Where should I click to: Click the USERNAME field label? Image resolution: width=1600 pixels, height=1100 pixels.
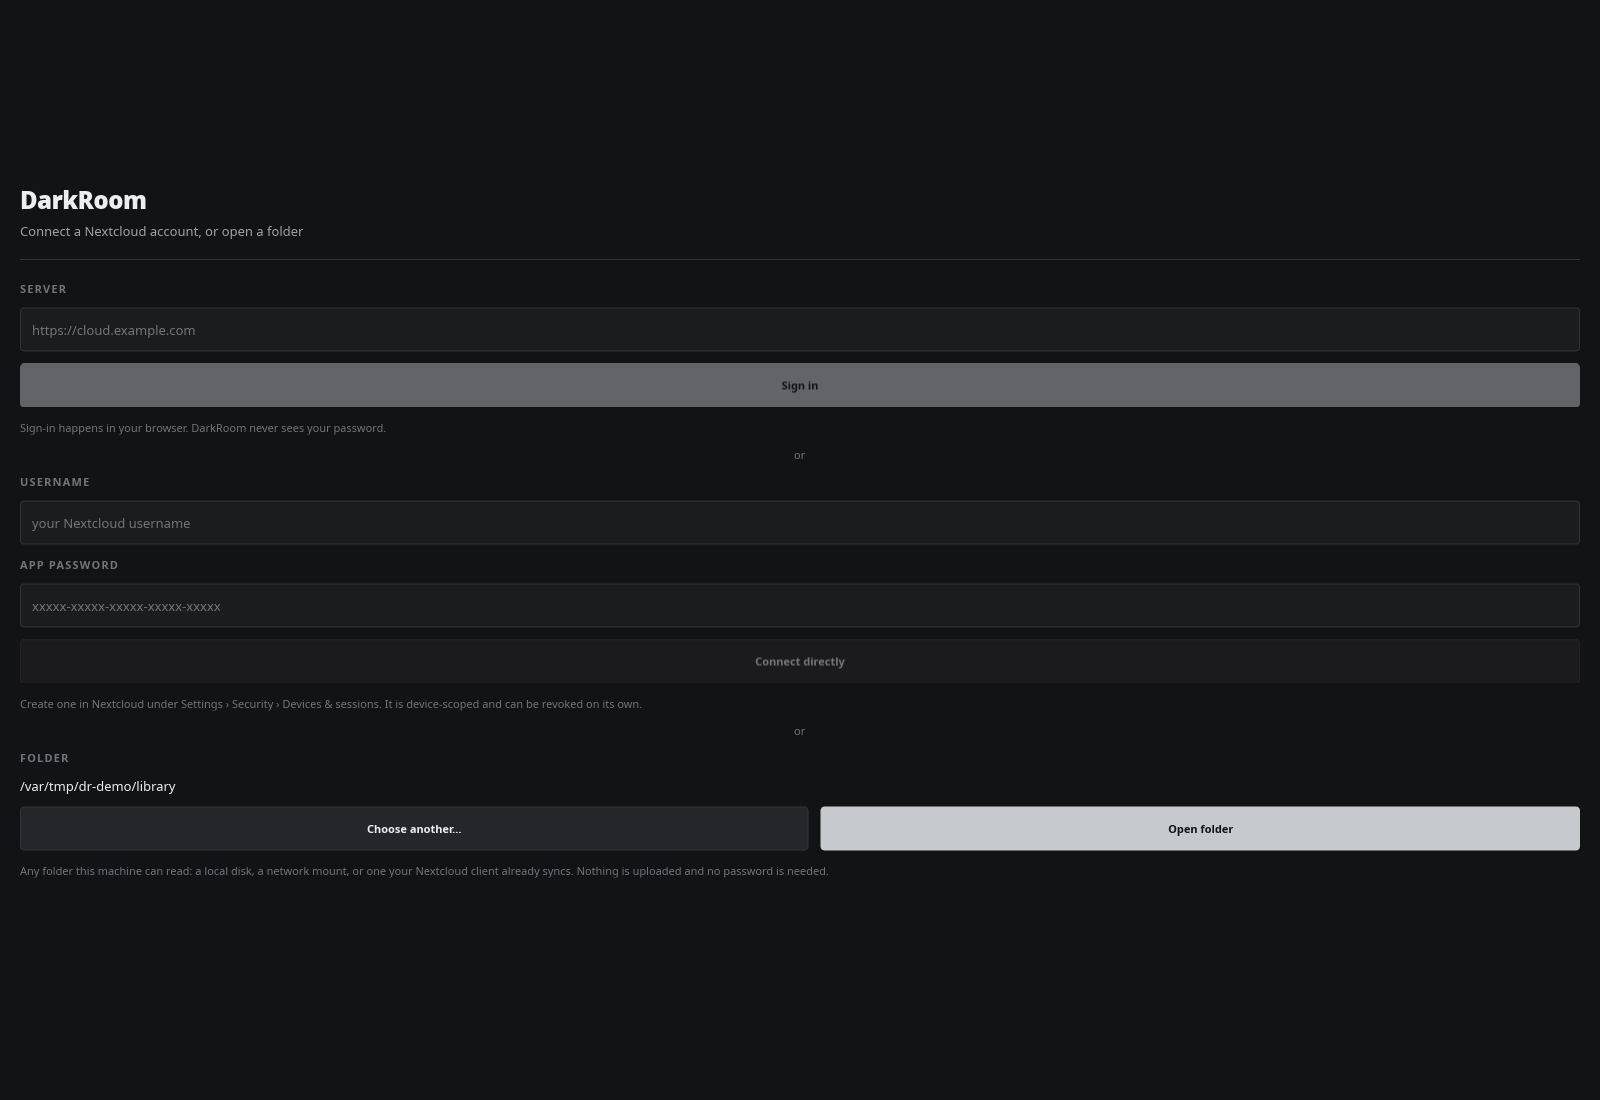coord(55,482)
